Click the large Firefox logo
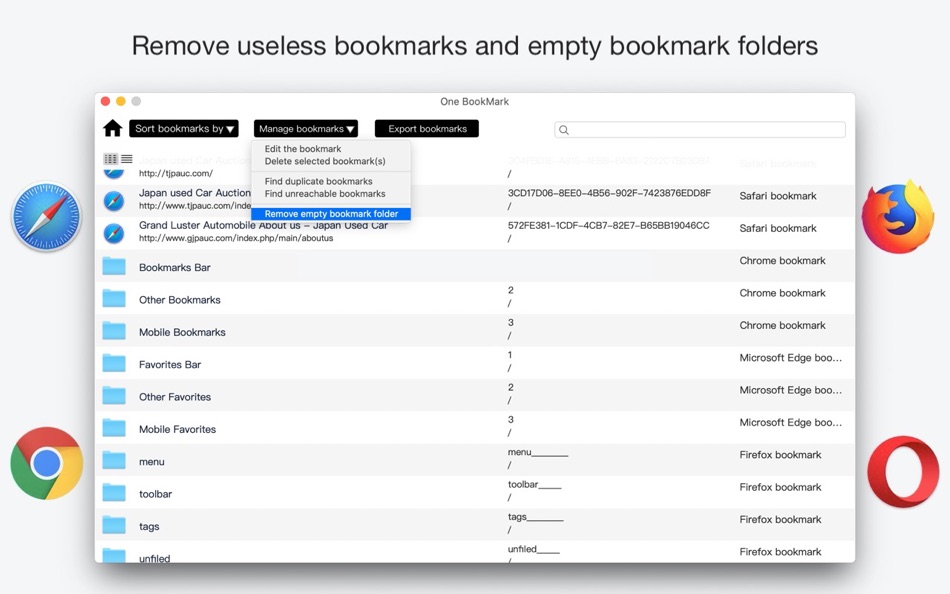Viewport: 950px width, 594px height. pyautogui.click(x=898, y=216)
